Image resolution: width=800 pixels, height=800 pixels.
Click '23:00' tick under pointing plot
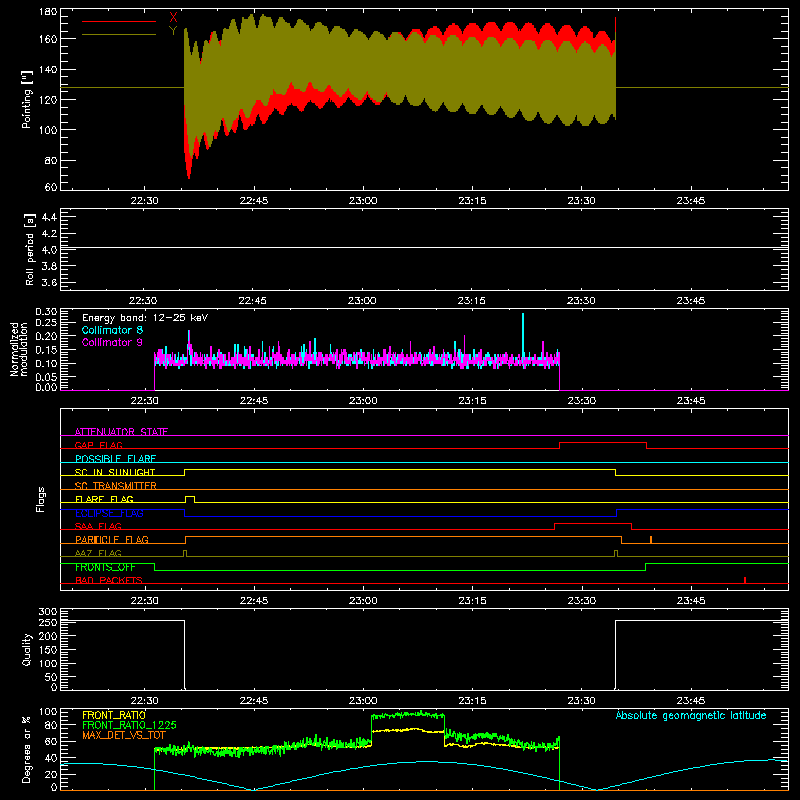[x=363, y=201]
